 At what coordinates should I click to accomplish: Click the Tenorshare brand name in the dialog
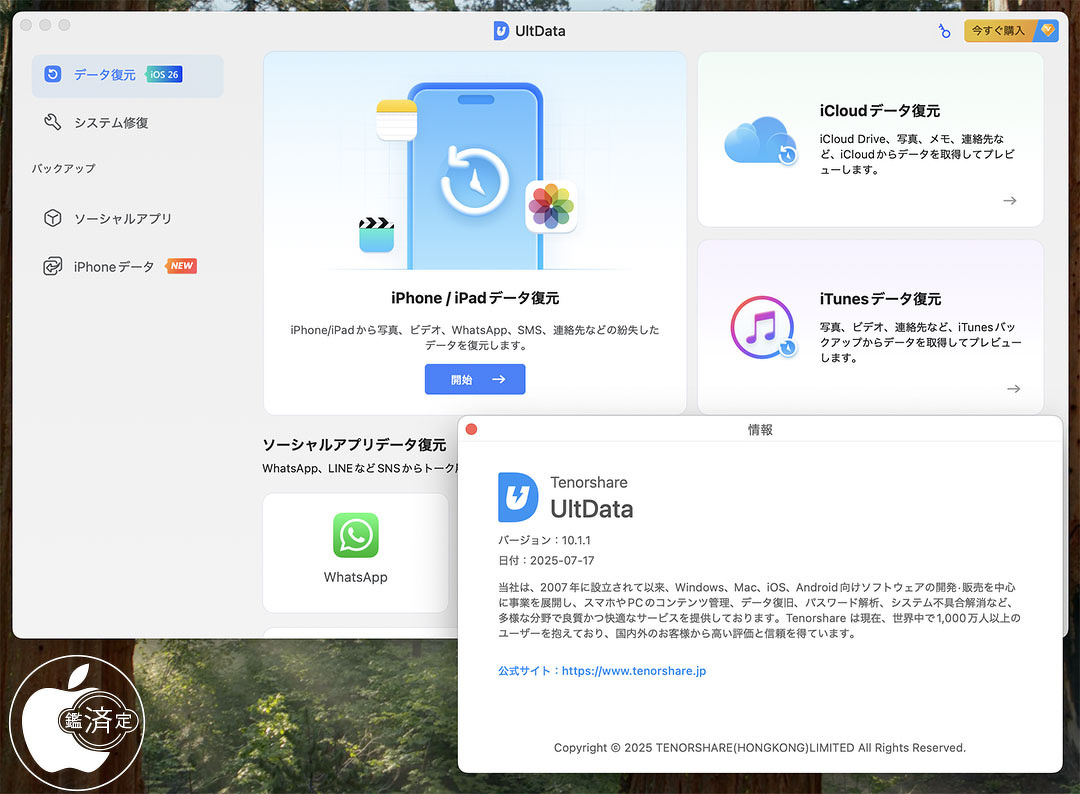589,482
